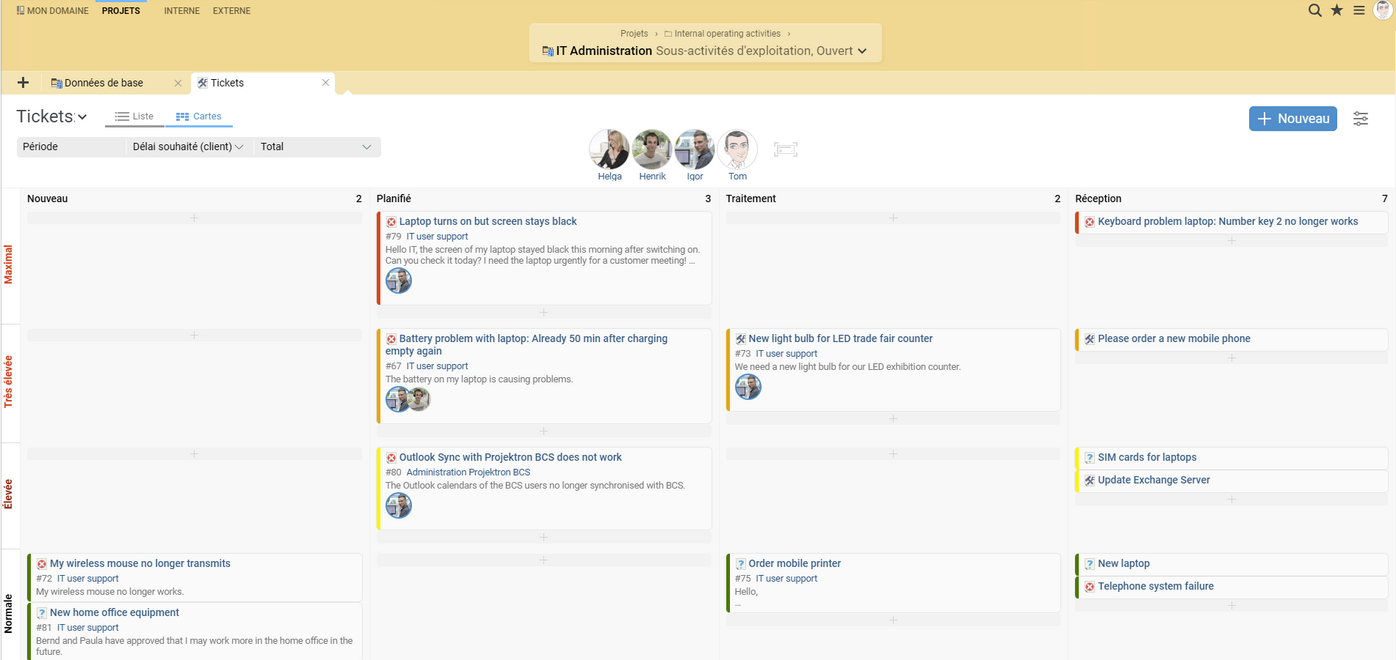The image size is (1396, 660).
Task: Add ticket in Réception Maximal cell
Action: click(1231, 241)
